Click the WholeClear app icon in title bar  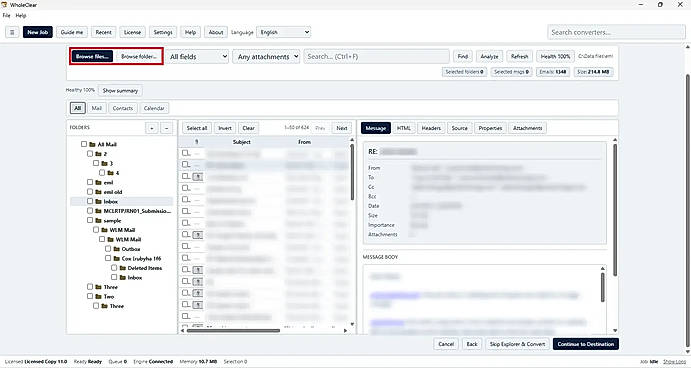click(x=4, y=4)
